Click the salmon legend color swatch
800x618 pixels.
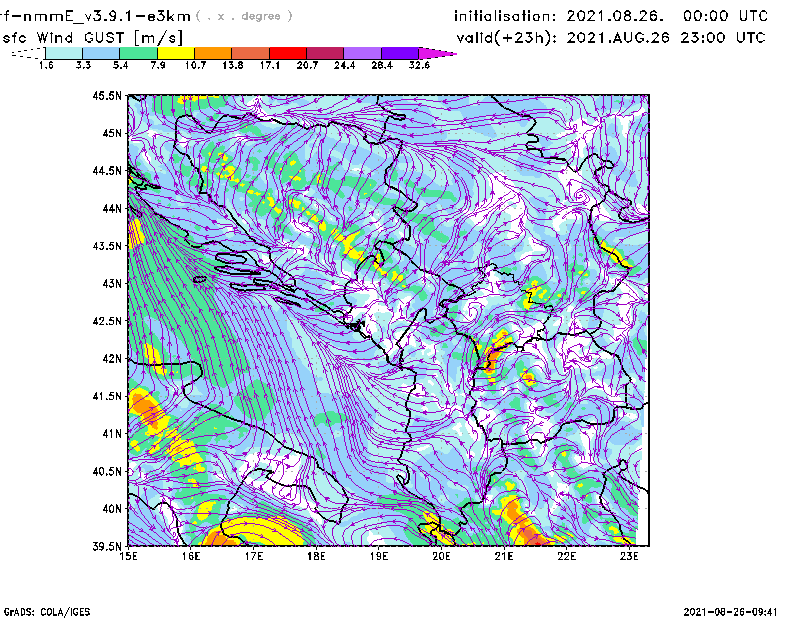pos(251,53)
